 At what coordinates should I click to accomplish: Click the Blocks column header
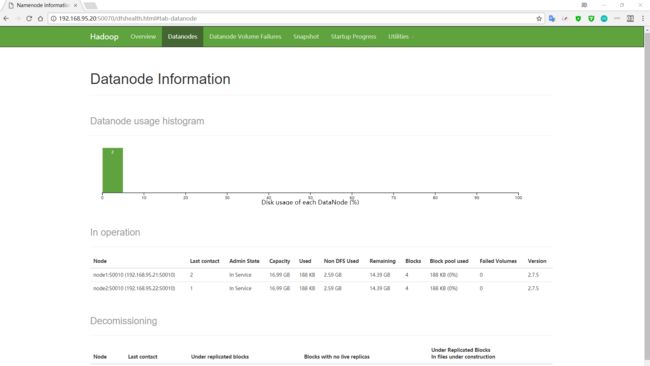(x=413, y=261)
